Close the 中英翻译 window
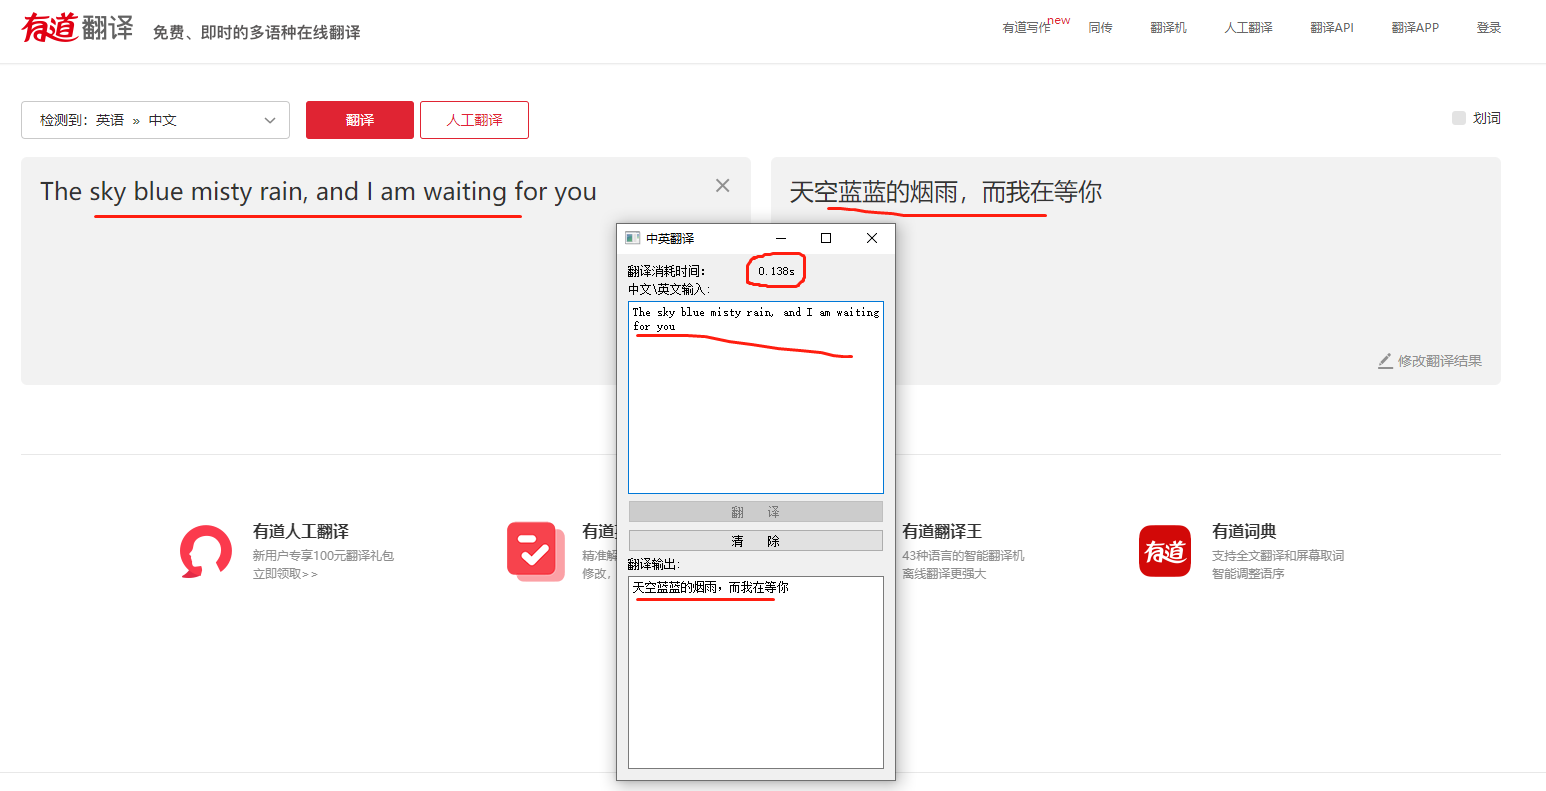Screen dimensions: 1546x791 click(x=872, y=238)
